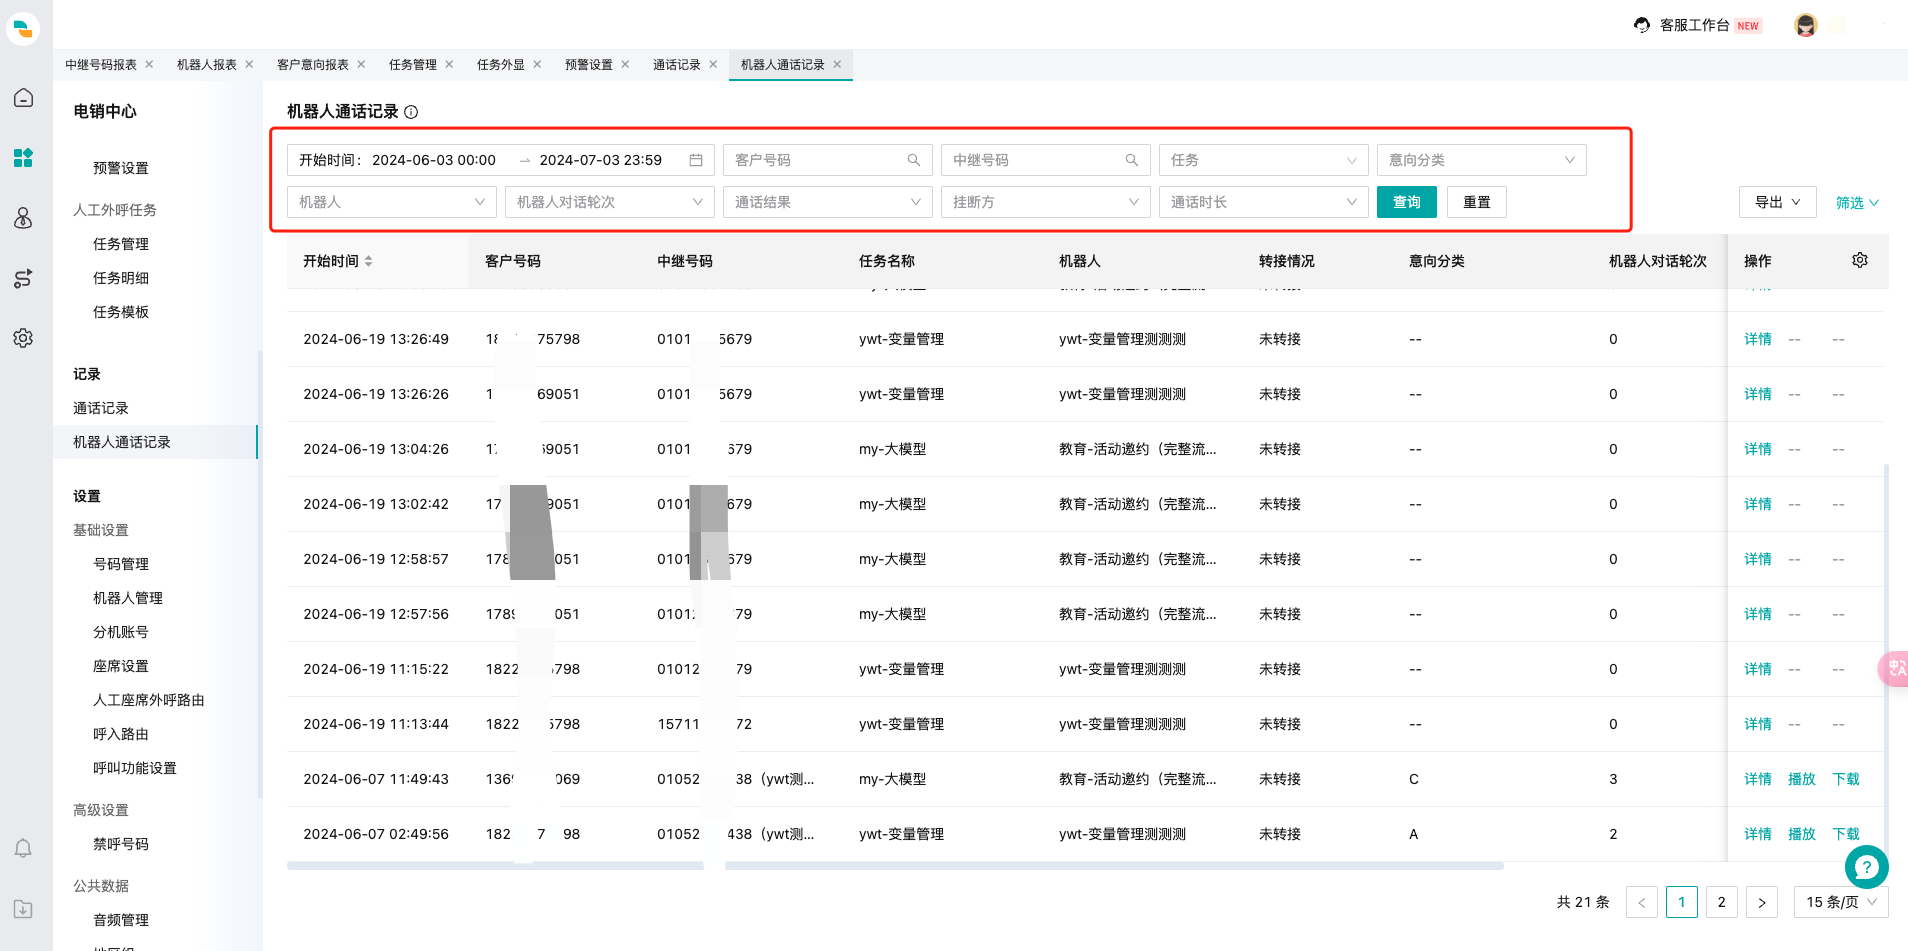The height and width of the screenshot is (951, 1908).
Task: Click the headset icon next to 客服工作台
Action: [x=1642, y=25]
